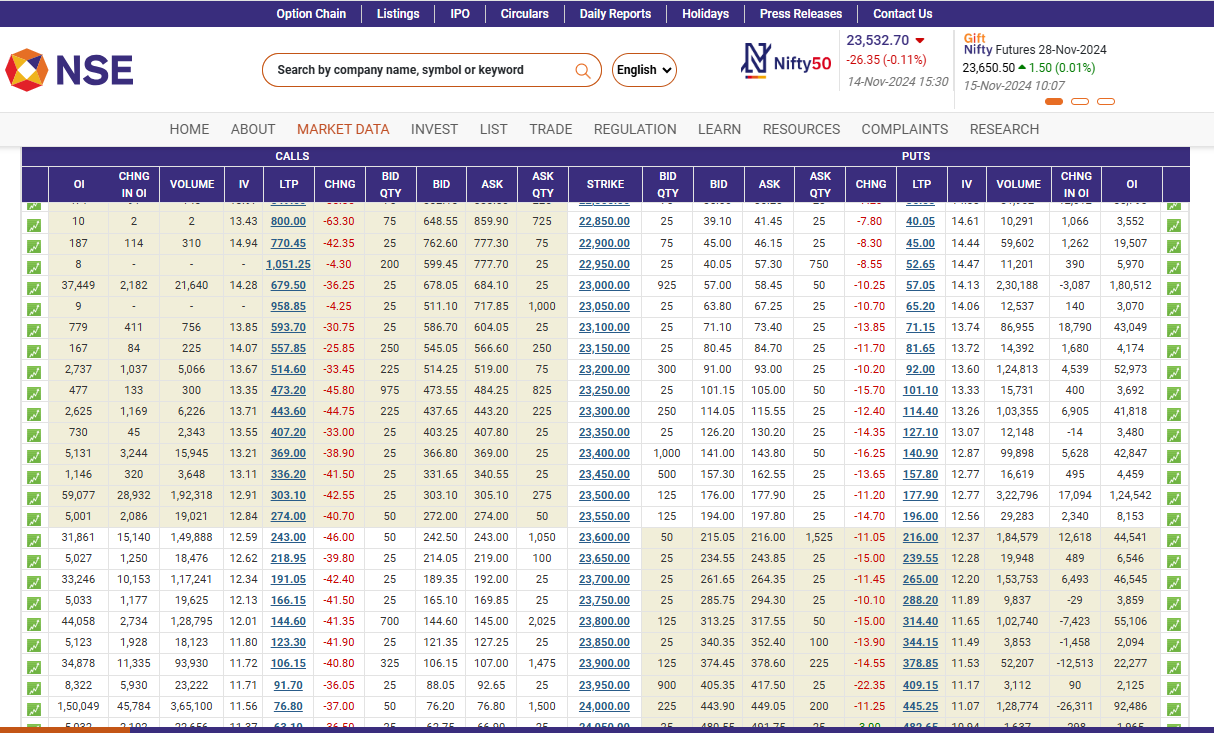
Task: Click puts chart icon in 23,950.00 row
Action: pyautogui.click(x=1174, y=687)
